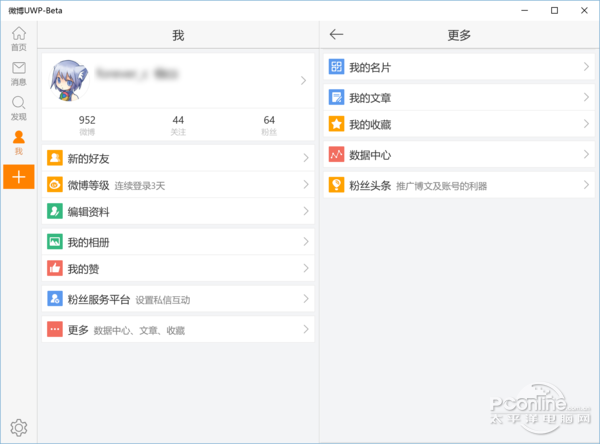This screenshot has height=444, width=600.
Task: Open the settings gear icon
Action: point(18,428)
